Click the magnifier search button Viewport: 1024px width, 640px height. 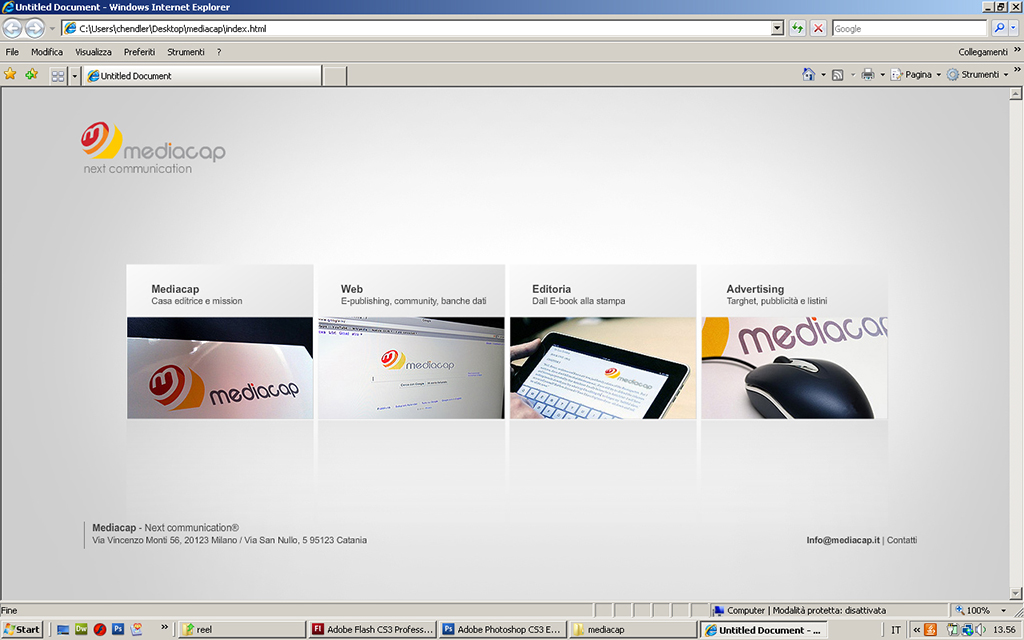(999, 28)
